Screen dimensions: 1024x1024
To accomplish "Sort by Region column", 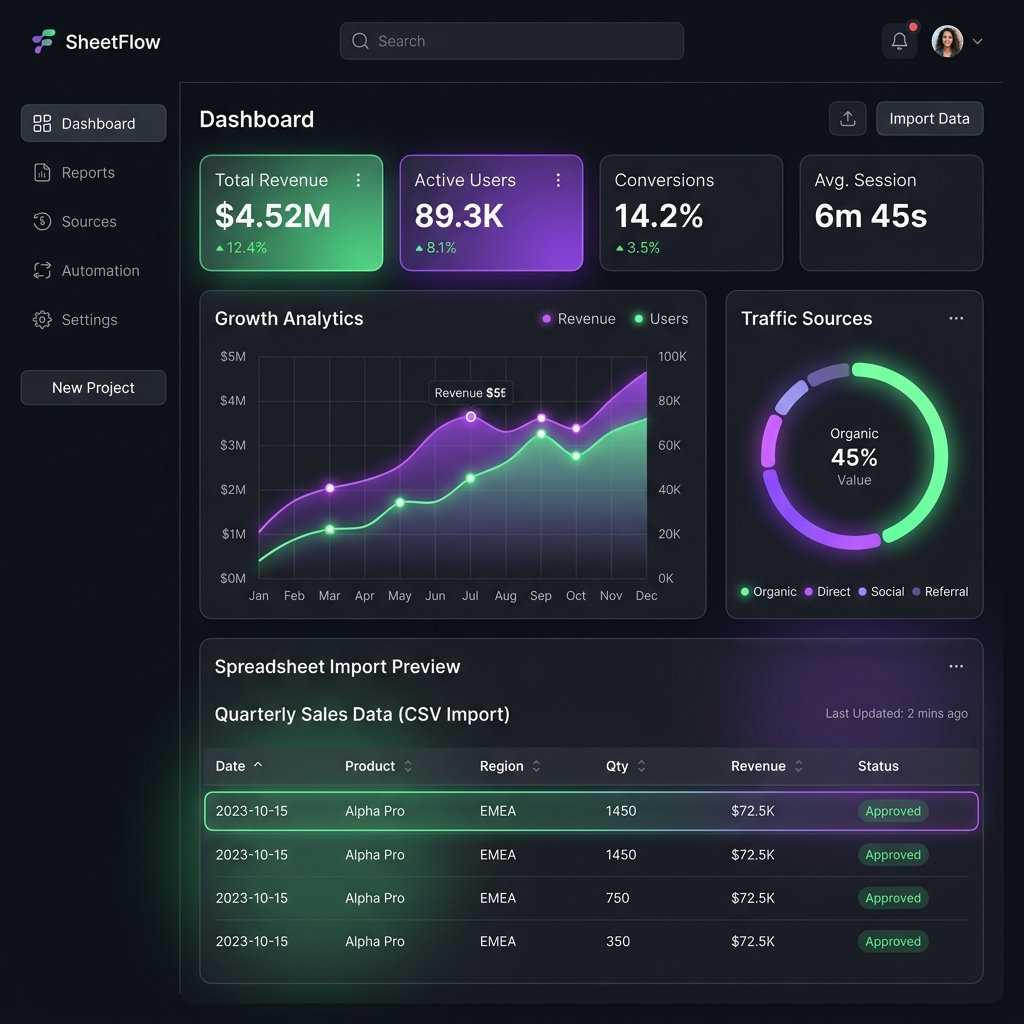I will point(509,766).
